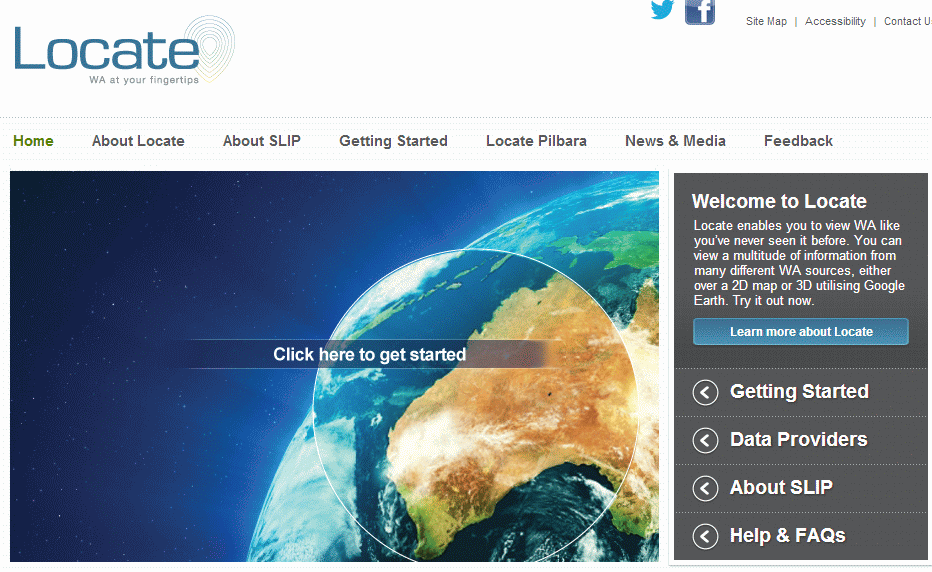Click the Locate logo
Screen dimensions: 932x572
point(124,50)
